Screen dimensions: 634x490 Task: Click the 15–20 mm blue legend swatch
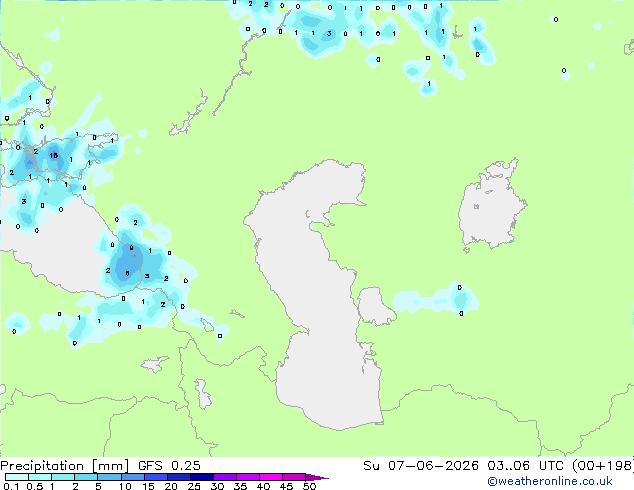155,477
